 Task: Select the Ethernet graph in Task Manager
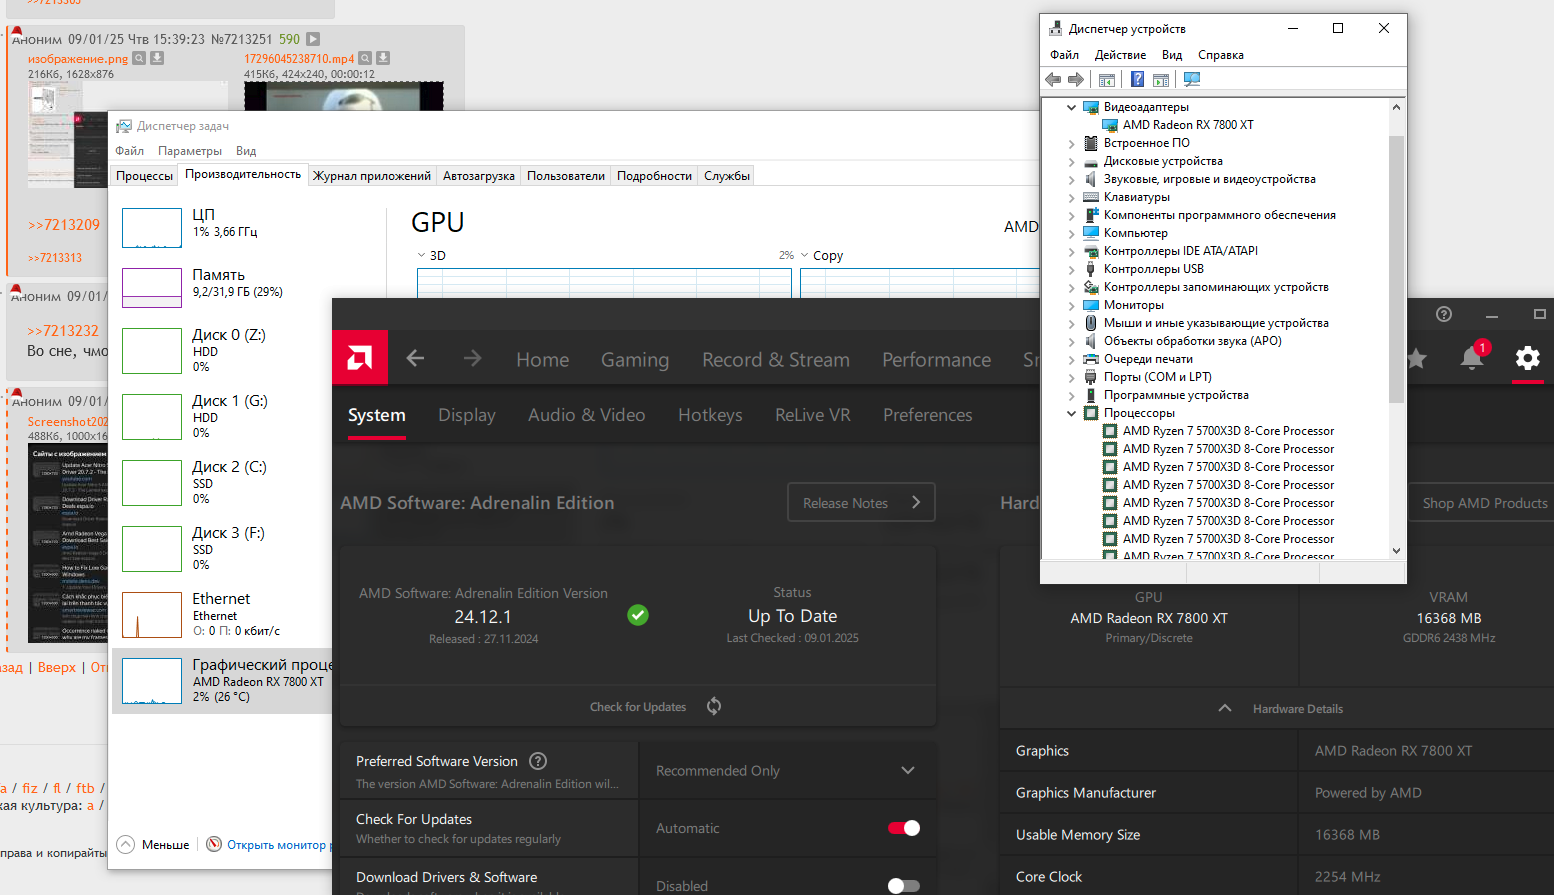pyautogui.click(x=152, y=614)
